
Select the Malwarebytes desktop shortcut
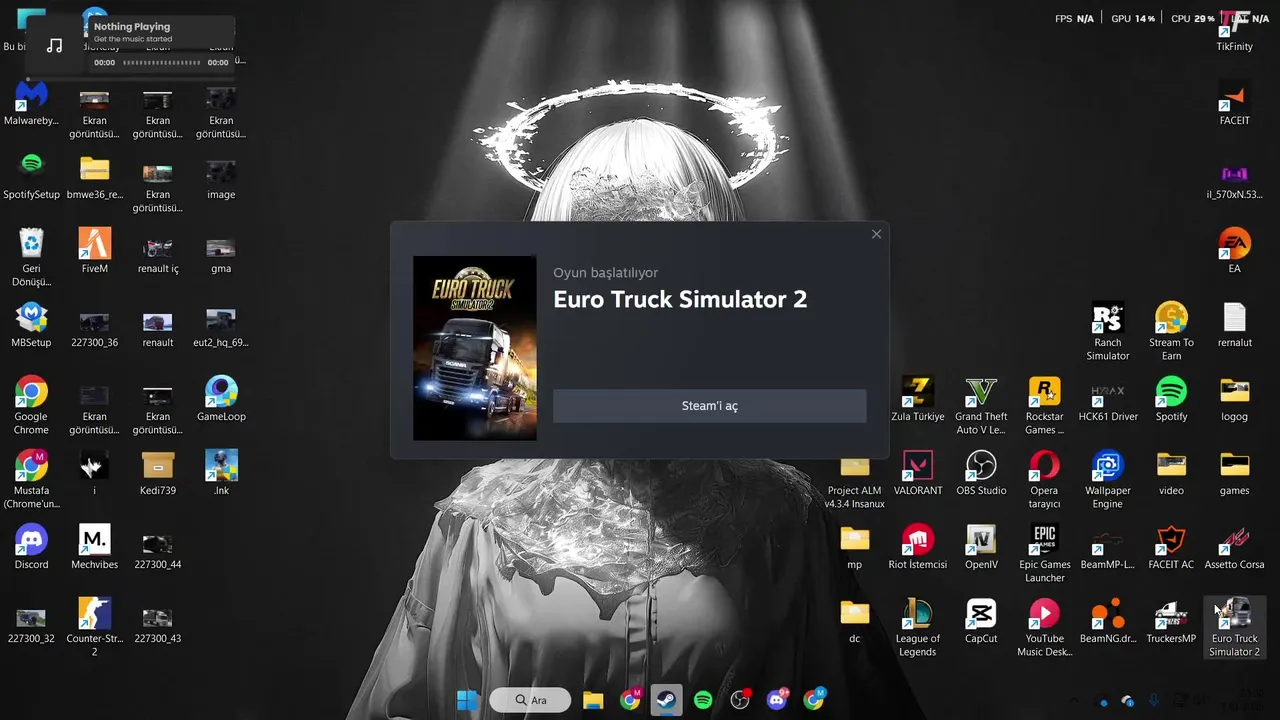click(x=31, y=104)
